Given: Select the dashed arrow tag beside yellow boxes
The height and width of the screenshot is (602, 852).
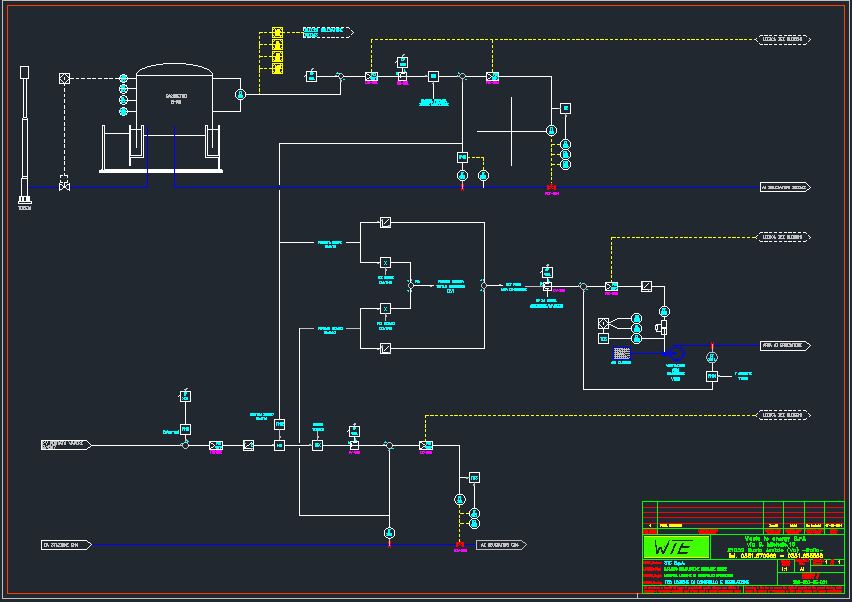Looking at the screenshot, I should pos(328,31).
